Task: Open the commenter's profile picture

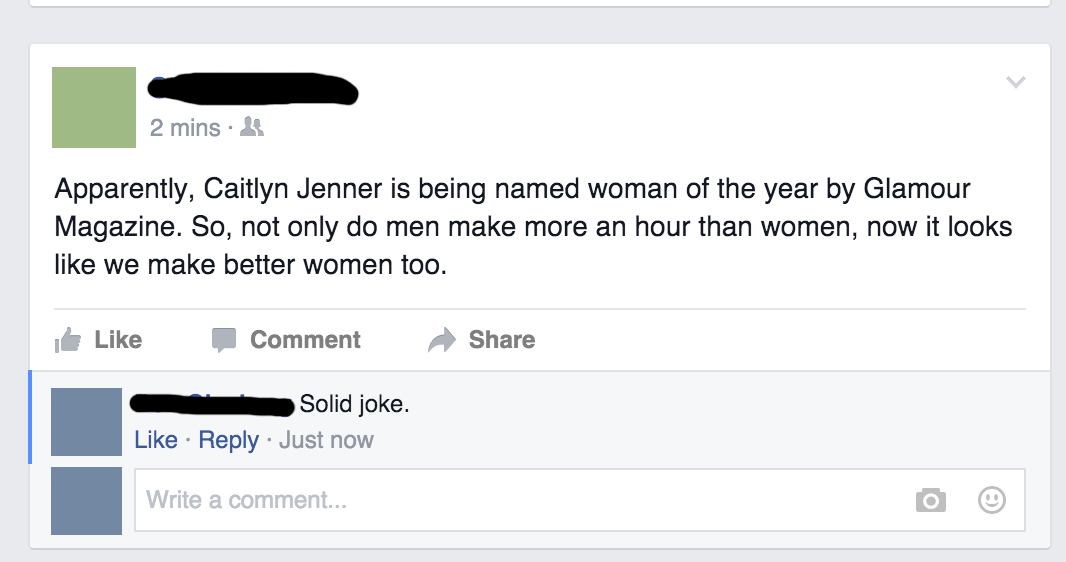Action: click(86, 422)
